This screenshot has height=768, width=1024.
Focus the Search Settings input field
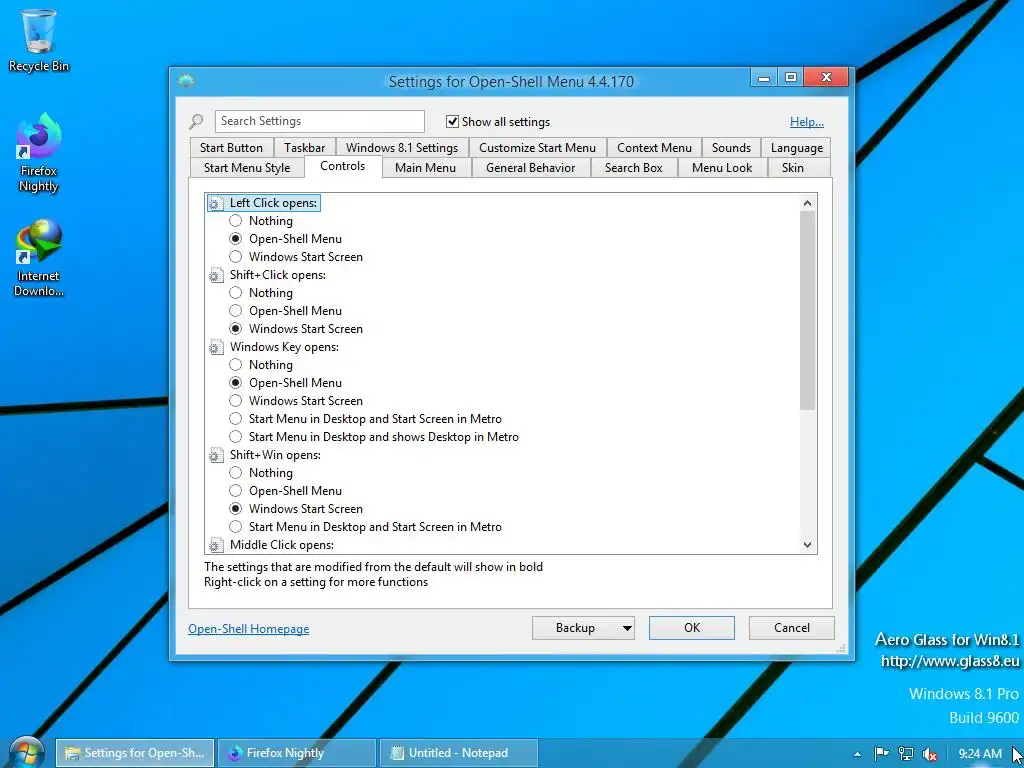(319, 121)
